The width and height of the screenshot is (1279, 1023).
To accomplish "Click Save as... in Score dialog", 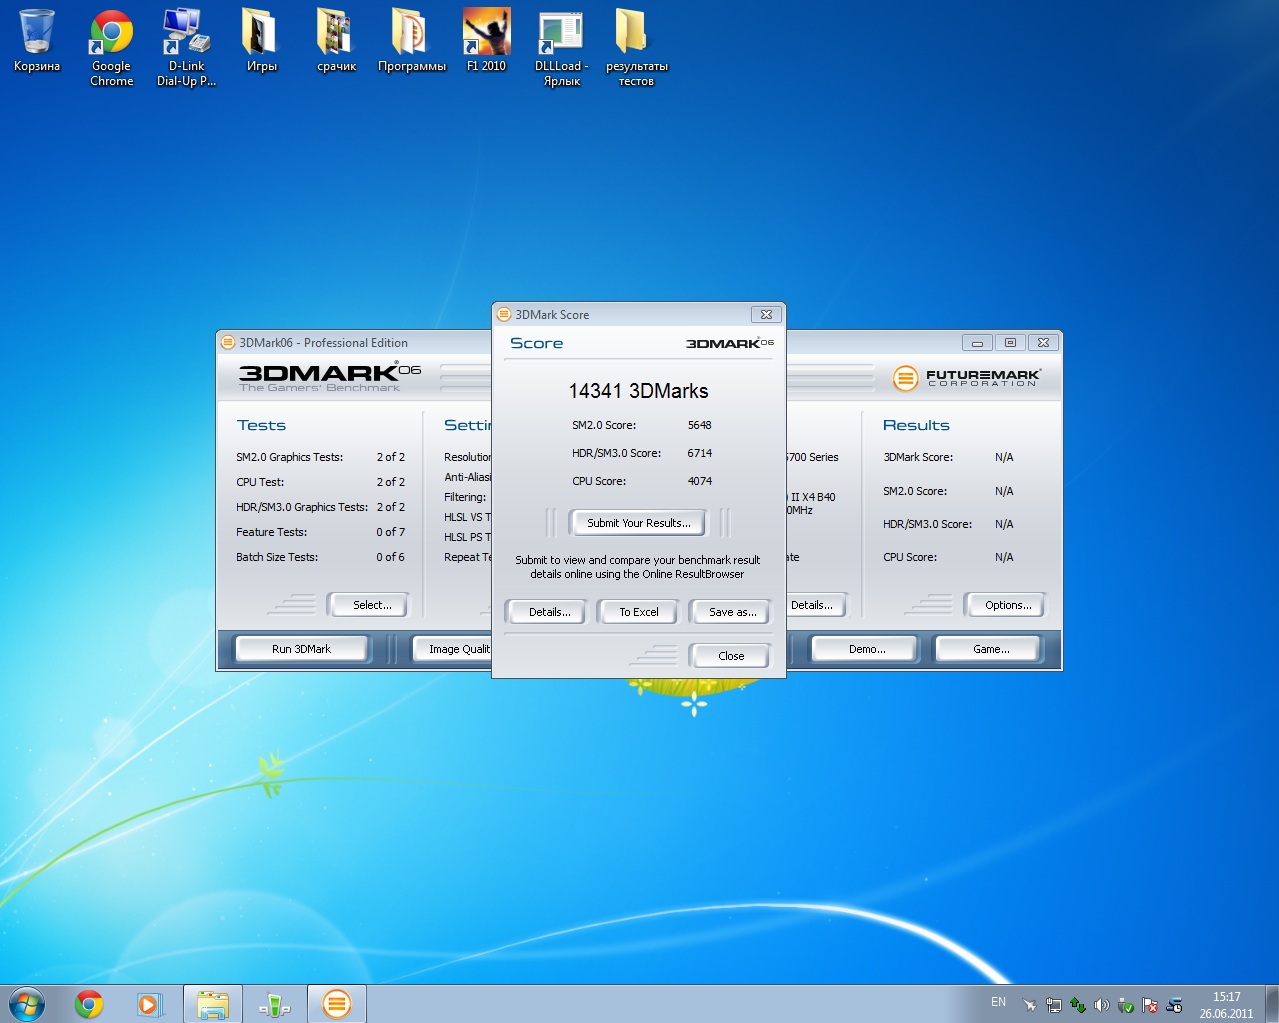I will tap(731, 612).
